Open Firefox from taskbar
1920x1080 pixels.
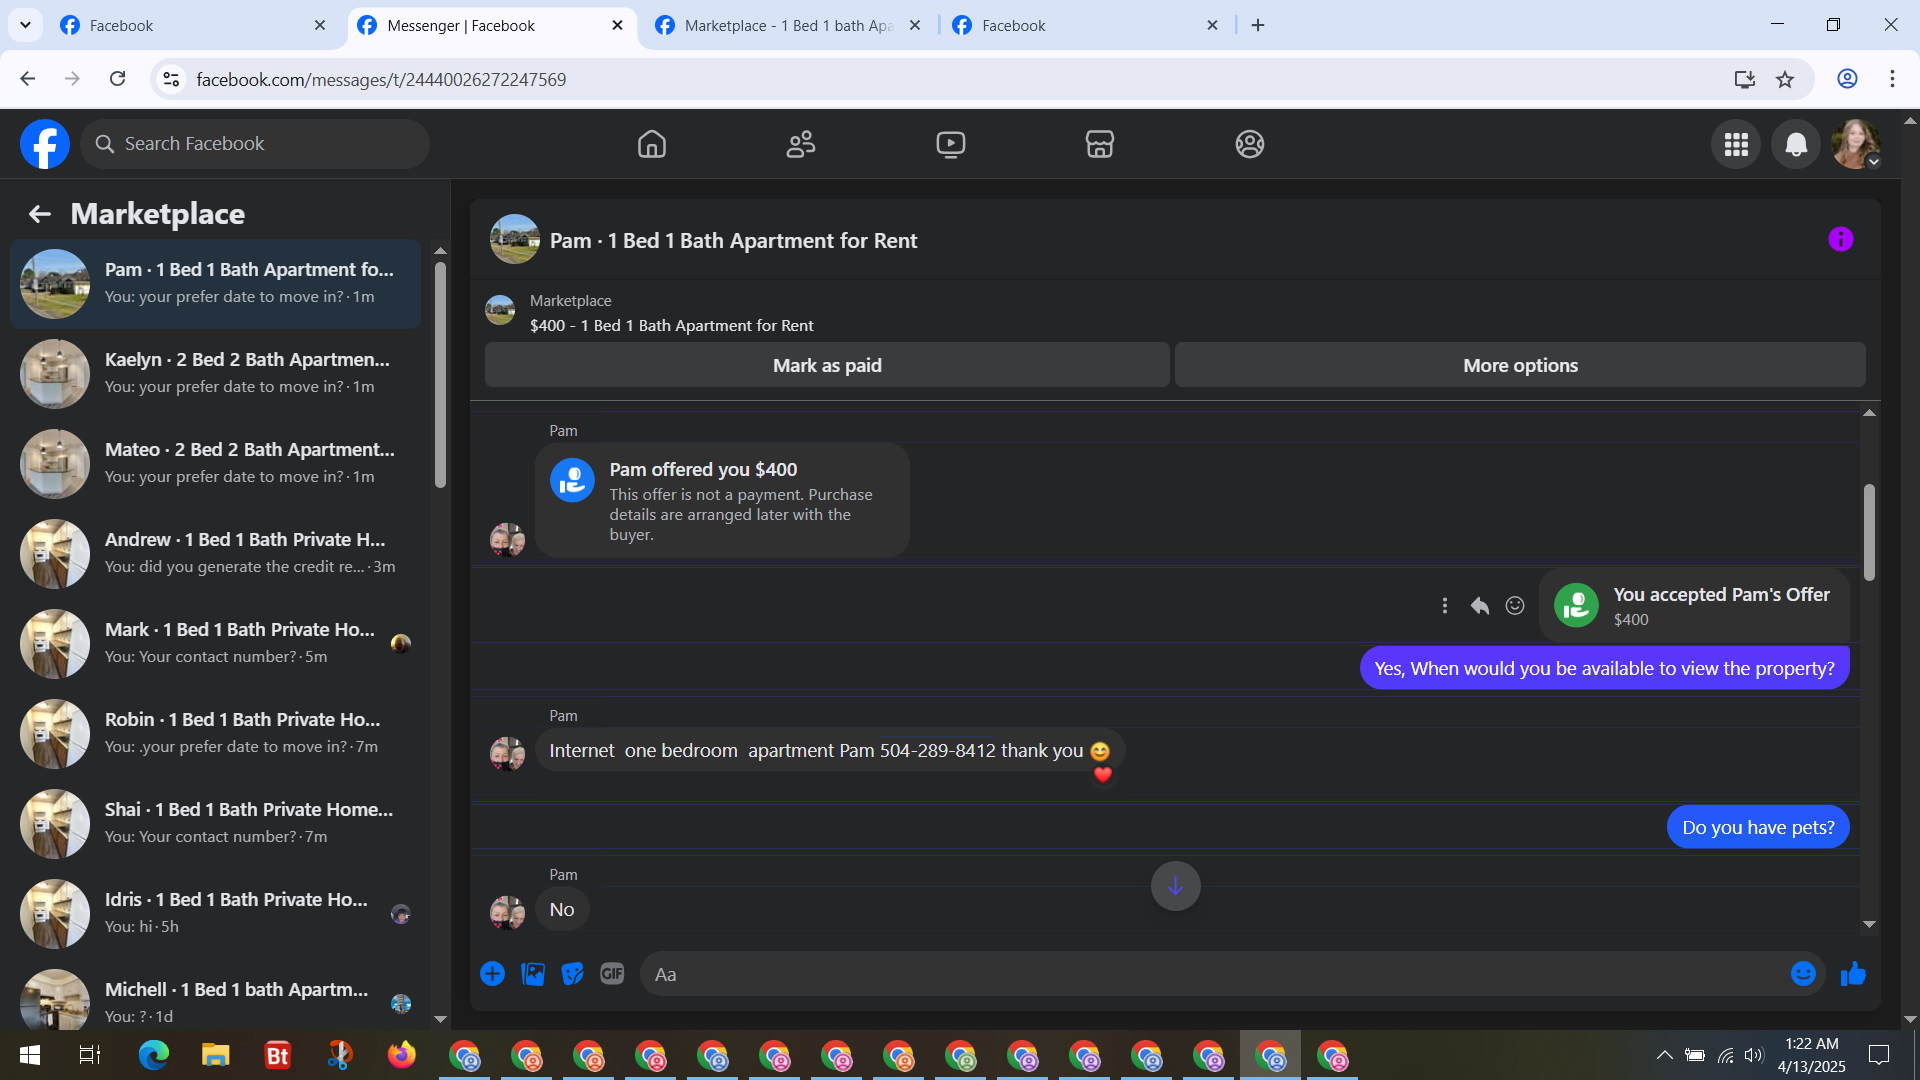402,1055
